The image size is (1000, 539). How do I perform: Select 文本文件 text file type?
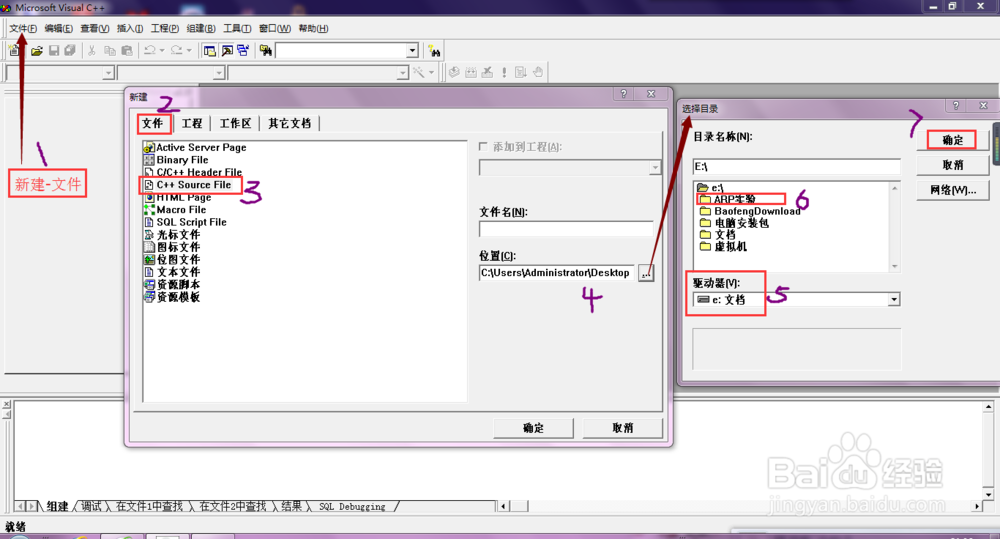172,272
